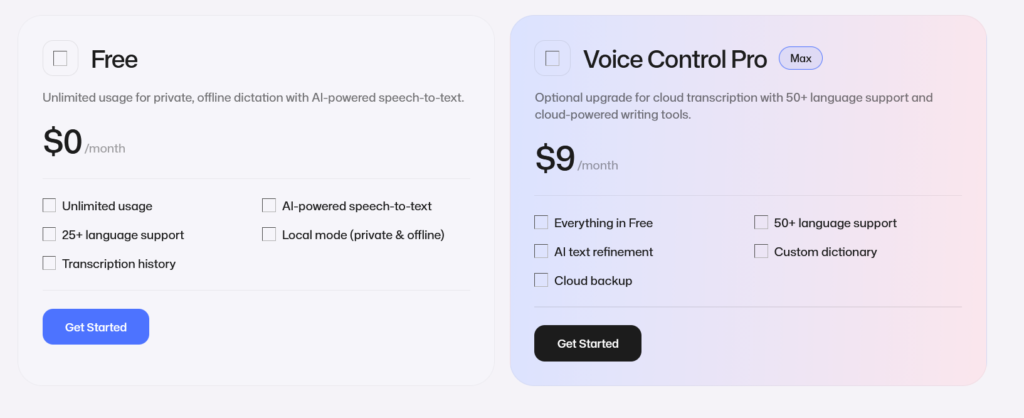Toggle the 50+ language support checkbox

[761, 222]
